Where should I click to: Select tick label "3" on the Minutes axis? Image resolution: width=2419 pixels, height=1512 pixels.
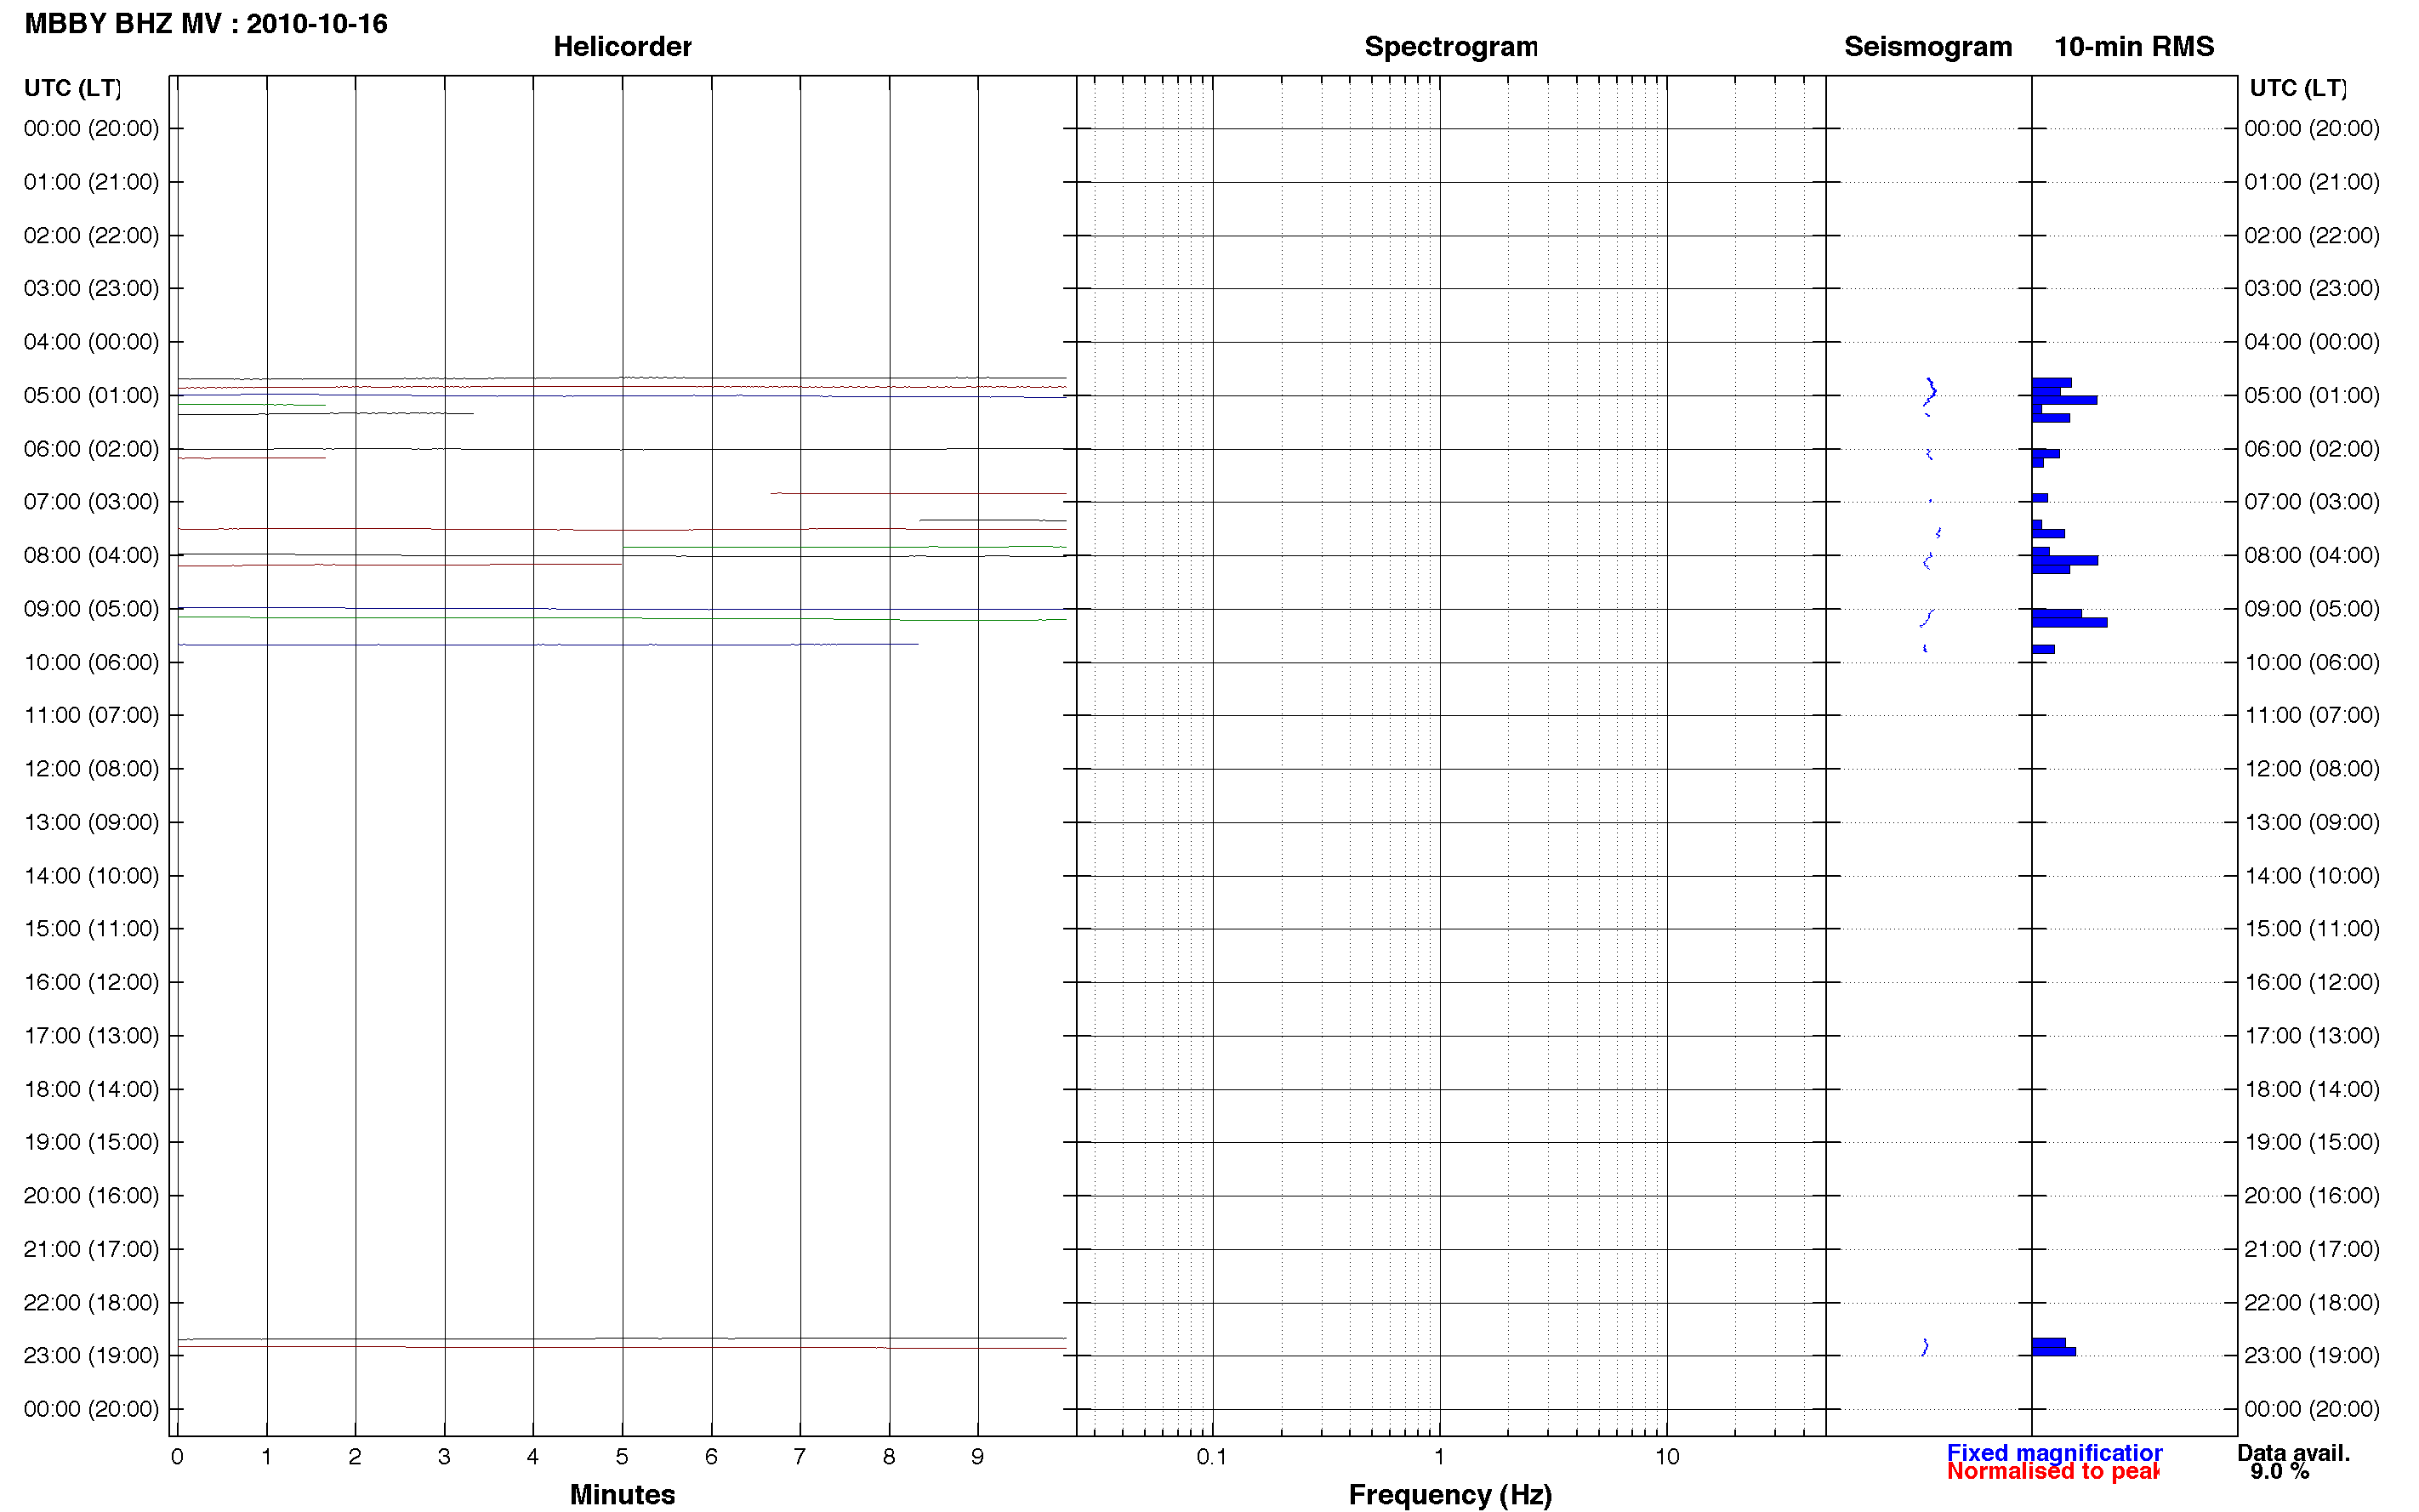[x=444, y=1457]
